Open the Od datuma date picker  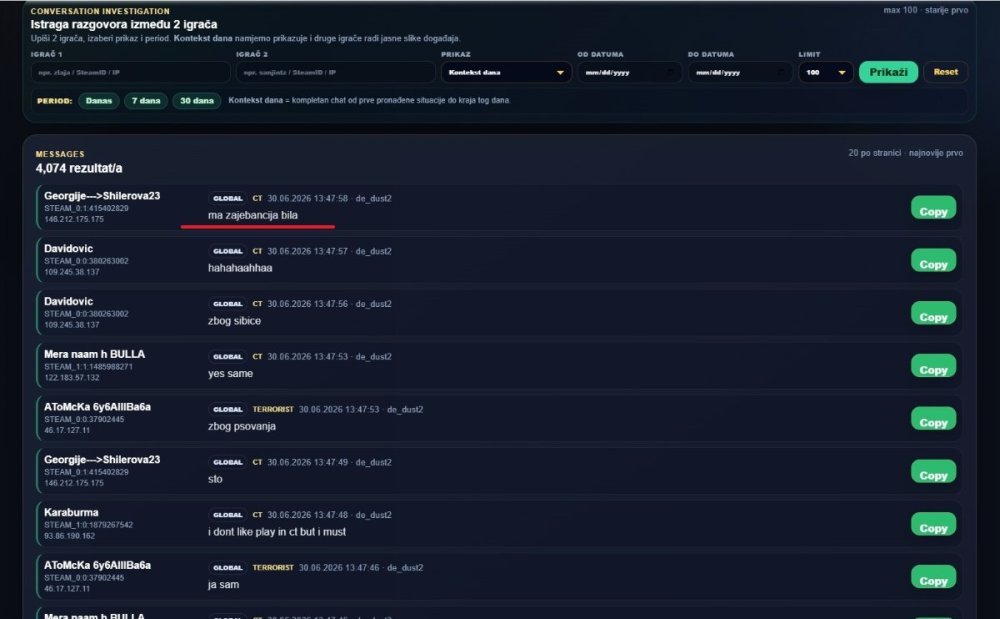629,72
